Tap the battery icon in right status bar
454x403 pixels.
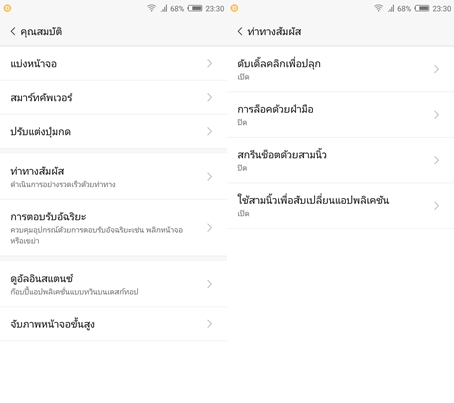point(422,8)
